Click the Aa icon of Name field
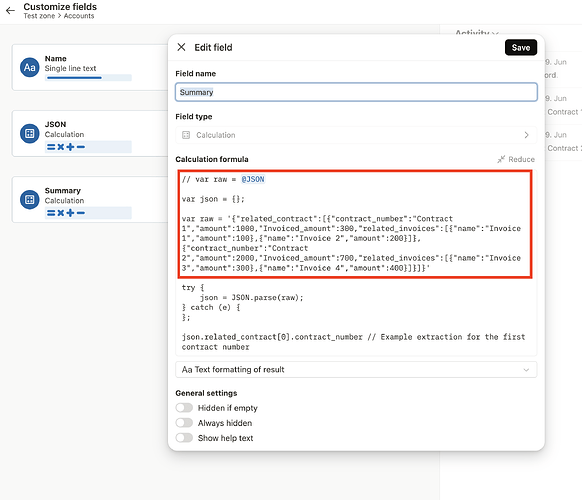 30,67
